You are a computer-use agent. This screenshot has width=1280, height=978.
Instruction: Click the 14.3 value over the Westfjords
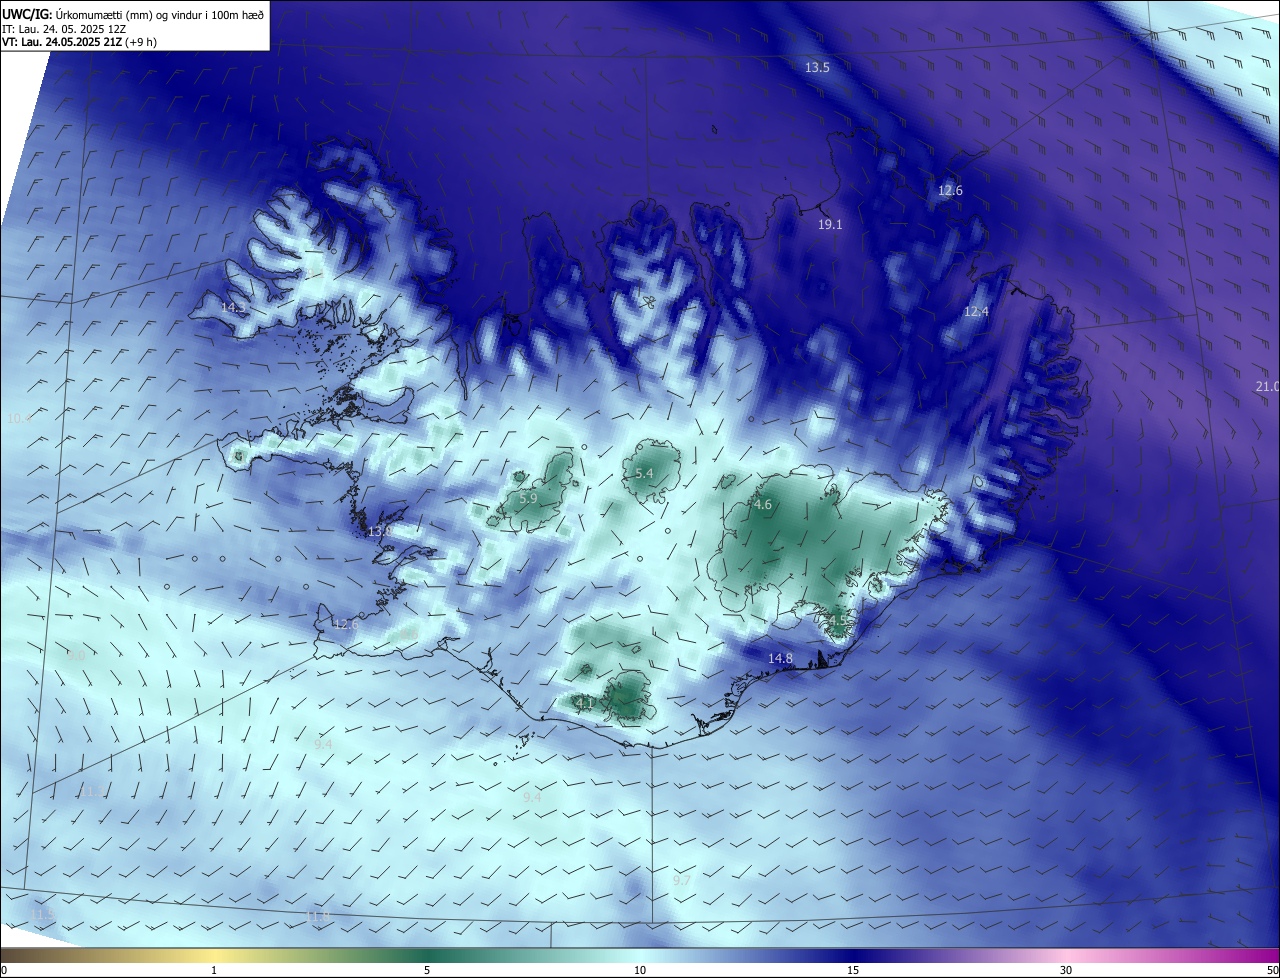pyautogui.click(x=232, y=308)
